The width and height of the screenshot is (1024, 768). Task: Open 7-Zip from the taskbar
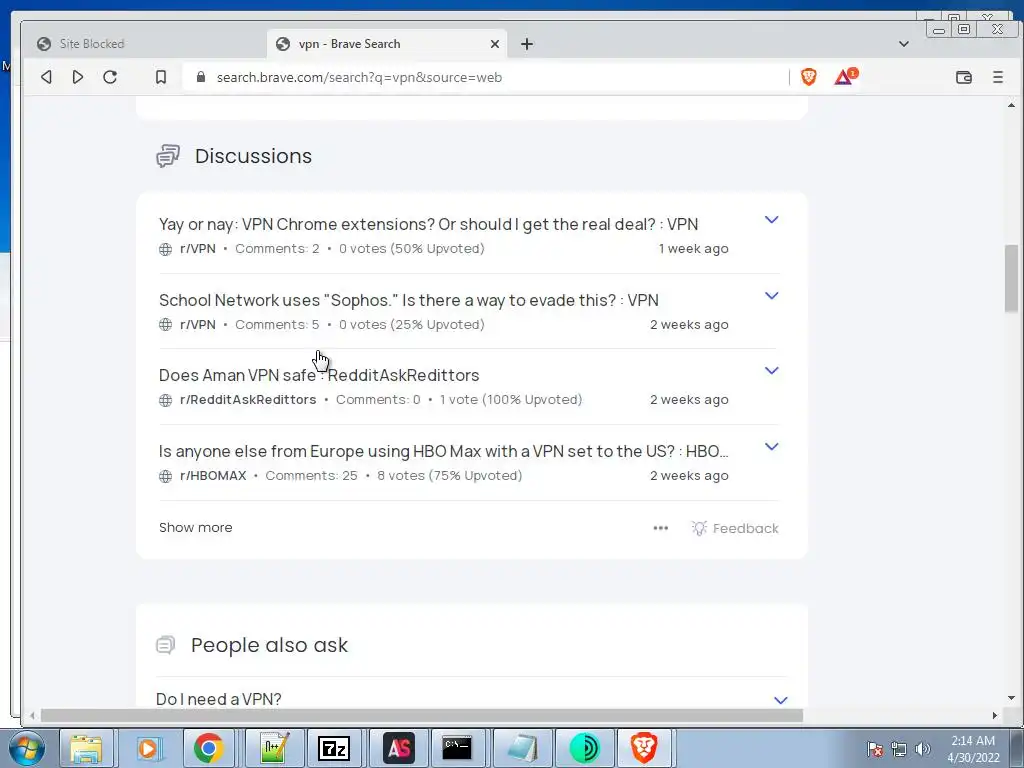(x=334, y=748)
